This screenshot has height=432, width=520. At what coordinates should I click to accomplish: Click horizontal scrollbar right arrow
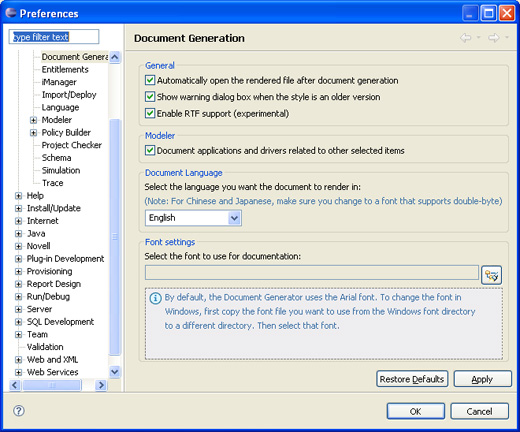click(101, 385)
